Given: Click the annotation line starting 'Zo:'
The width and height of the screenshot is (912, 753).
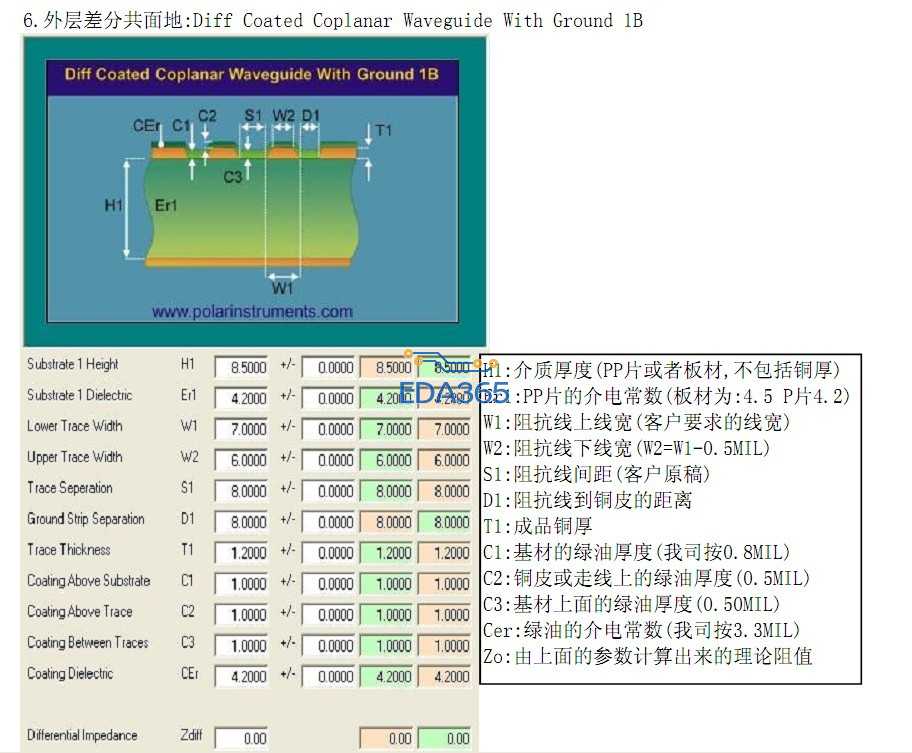Looking at the screenshot, I should pos(647,656).
